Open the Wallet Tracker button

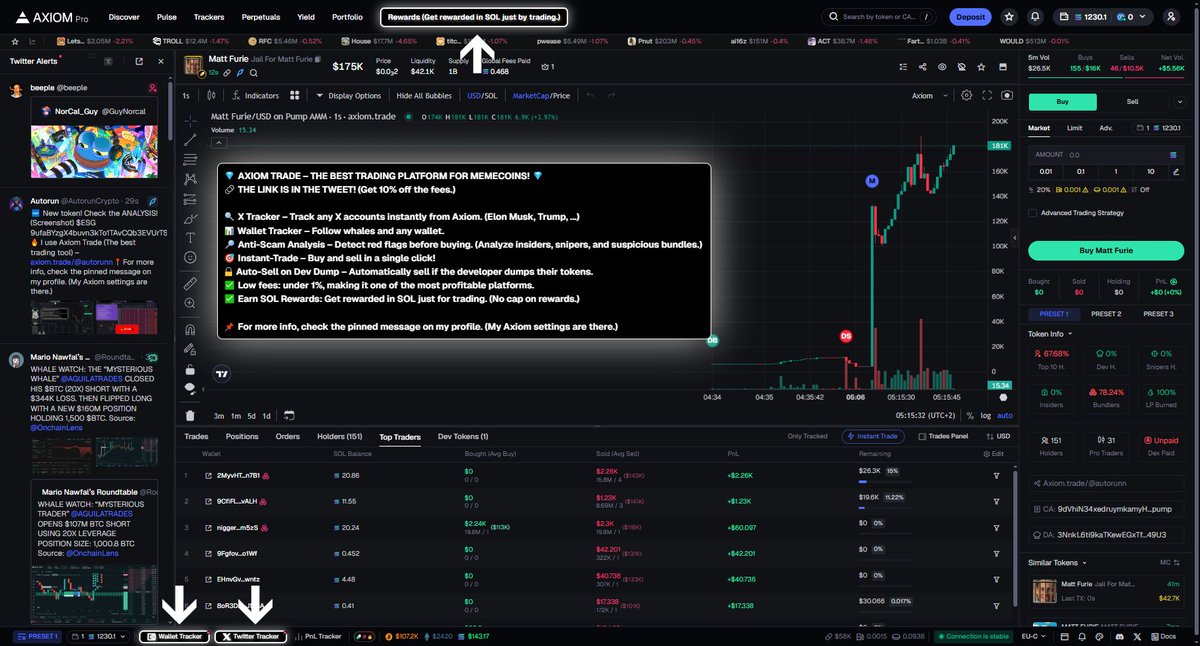tap(176, 636)
